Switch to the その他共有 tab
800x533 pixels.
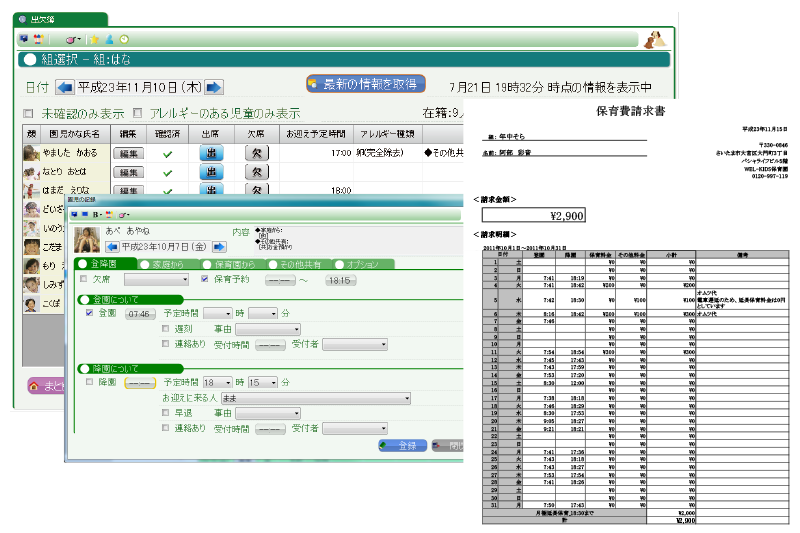[300, 264]
